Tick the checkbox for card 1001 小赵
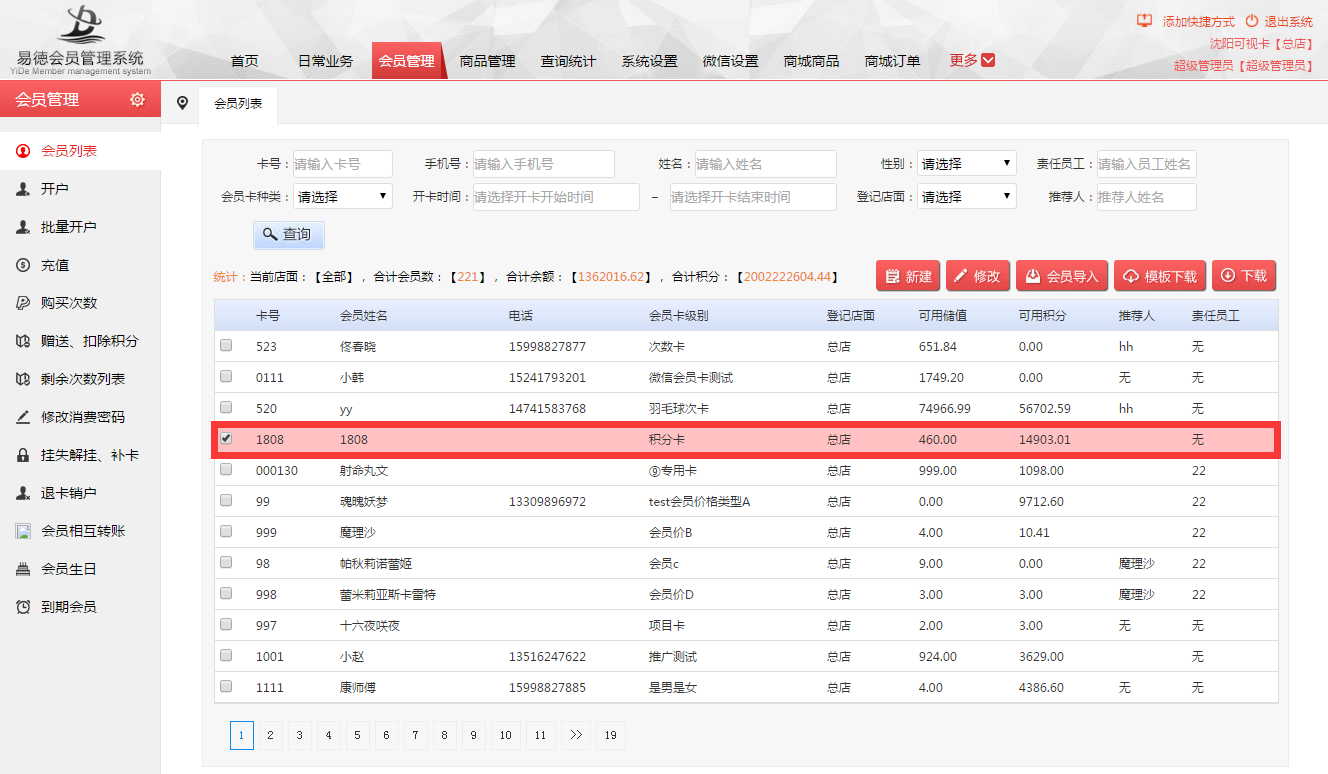The width and height of the screenshot is (1328, 774). point(226,655)
